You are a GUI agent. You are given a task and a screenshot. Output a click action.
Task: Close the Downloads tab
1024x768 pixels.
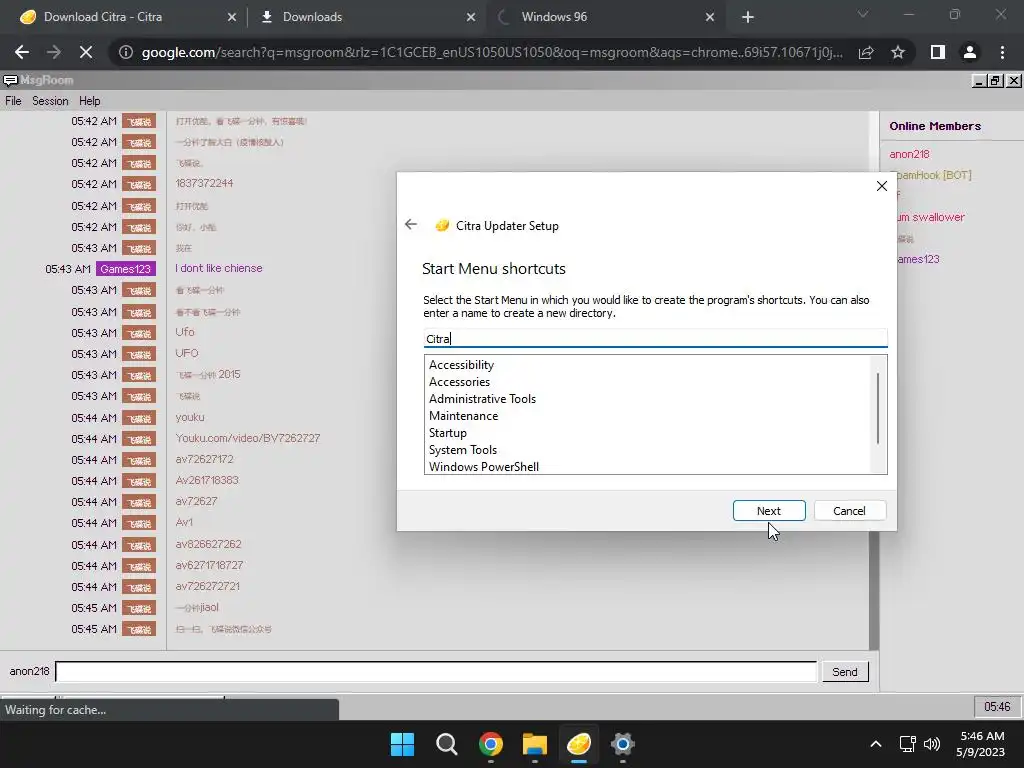coord(471,17)
